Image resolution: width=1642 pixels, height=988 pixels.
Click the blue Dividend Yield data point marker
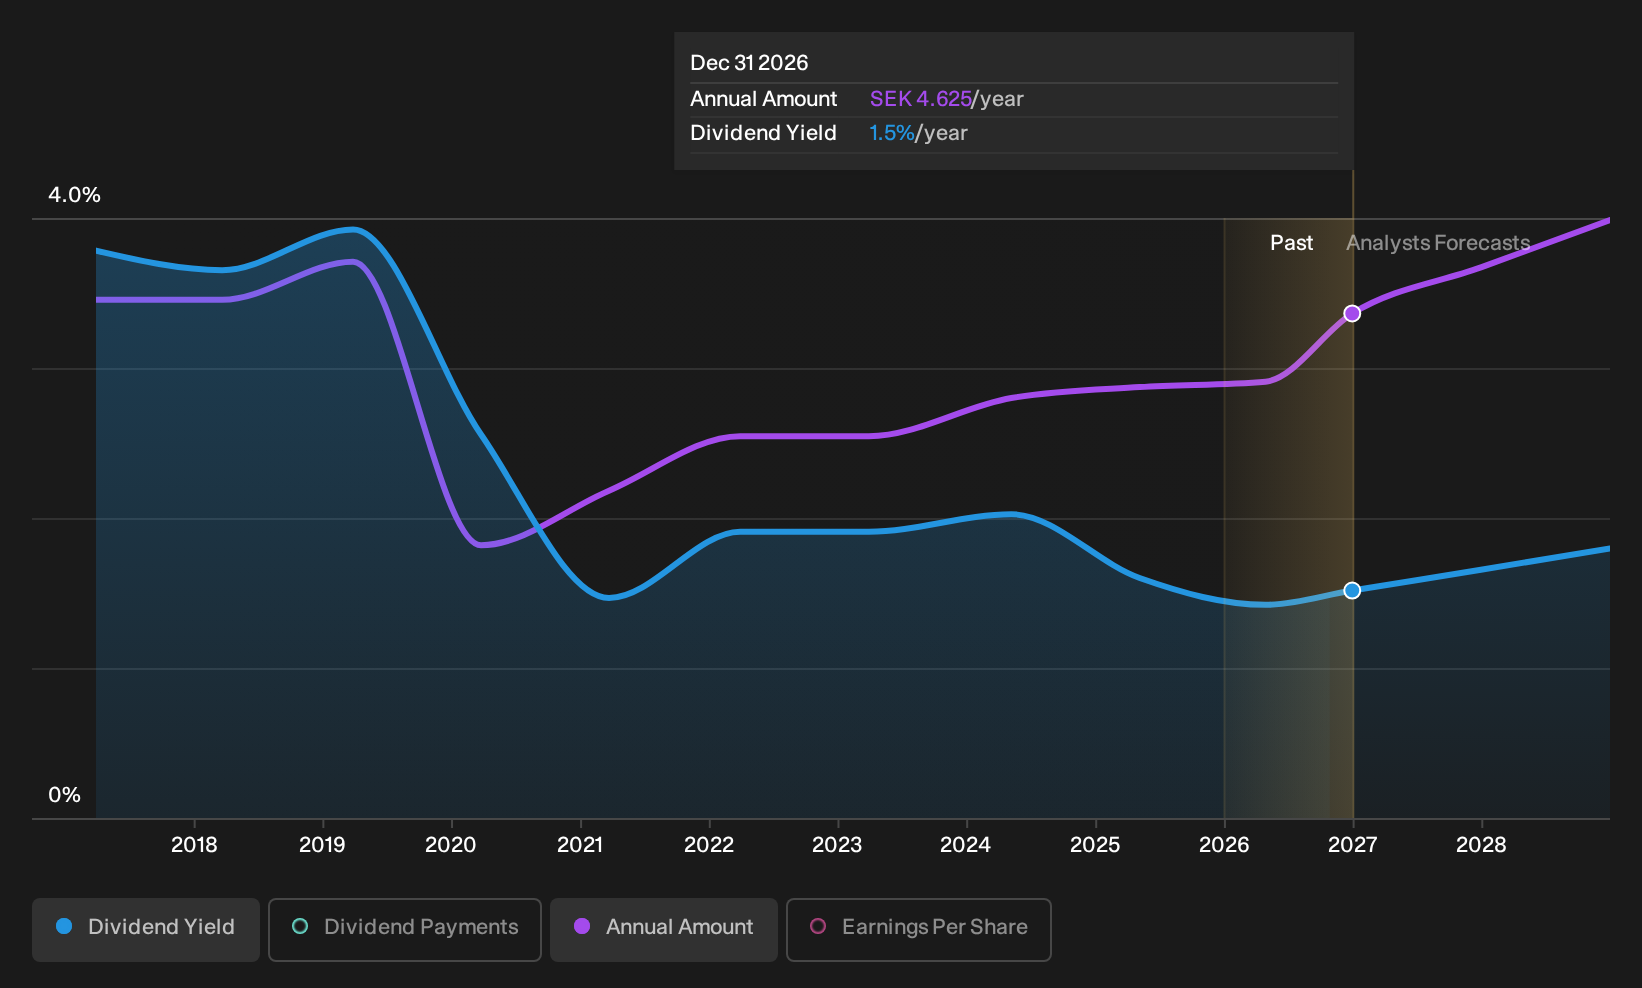tap(1352, 590)
